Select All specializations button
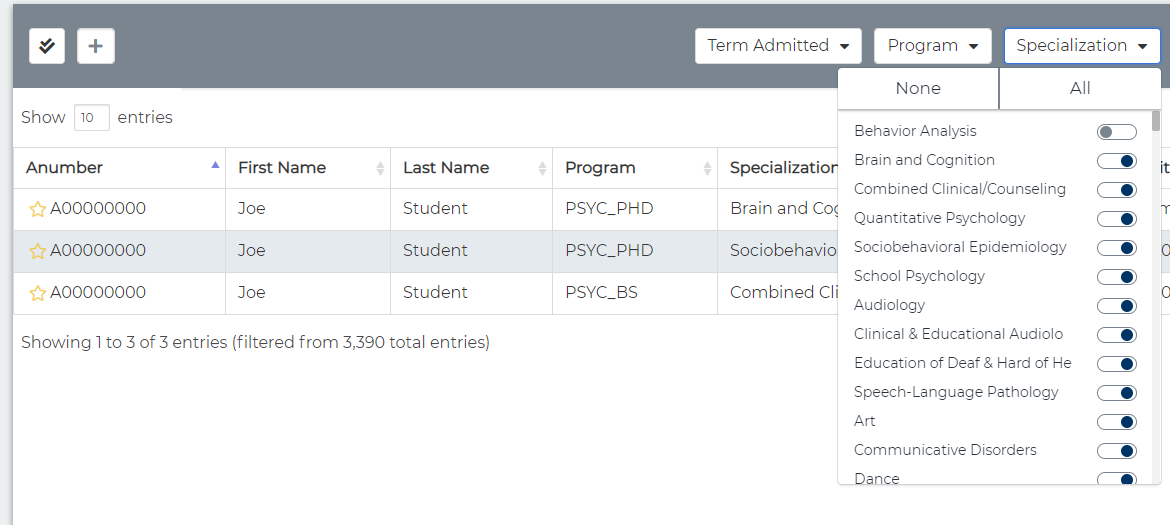1170x525 pixels. [x=1080, y=89]
